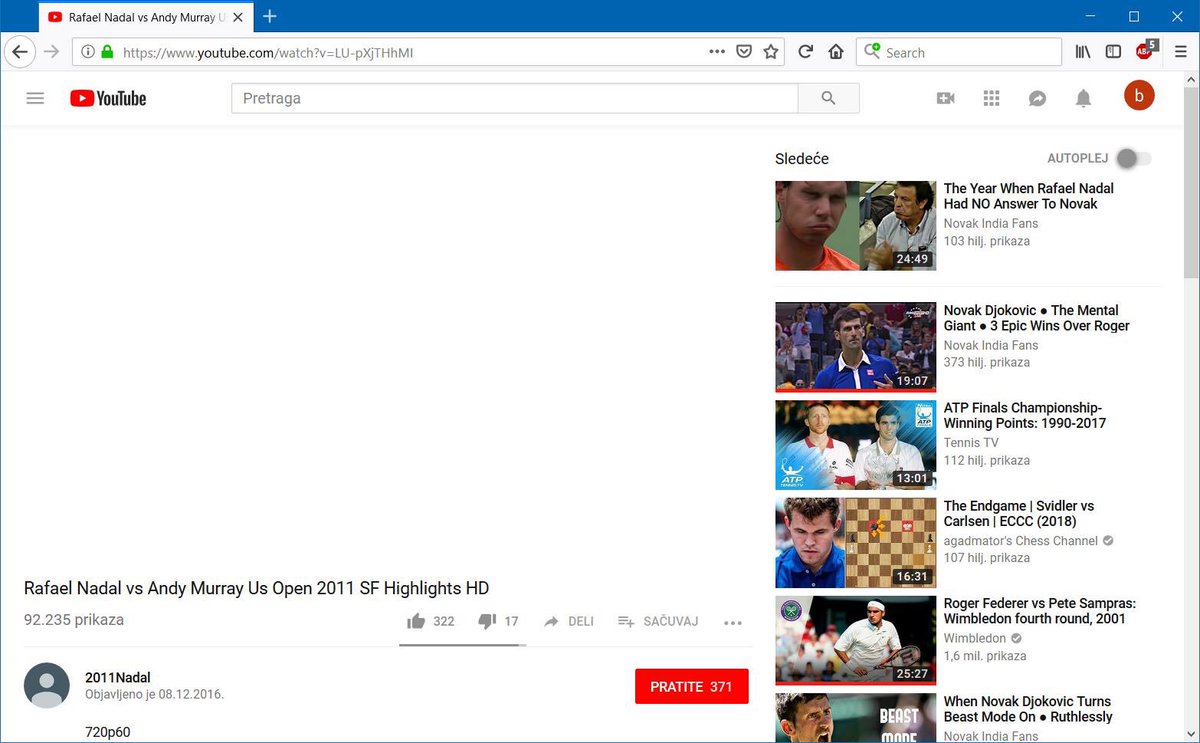1200x743 pixels.
Task: Go to the YouTube home logo
Action: pyautogui.click(x=108, y=98)
